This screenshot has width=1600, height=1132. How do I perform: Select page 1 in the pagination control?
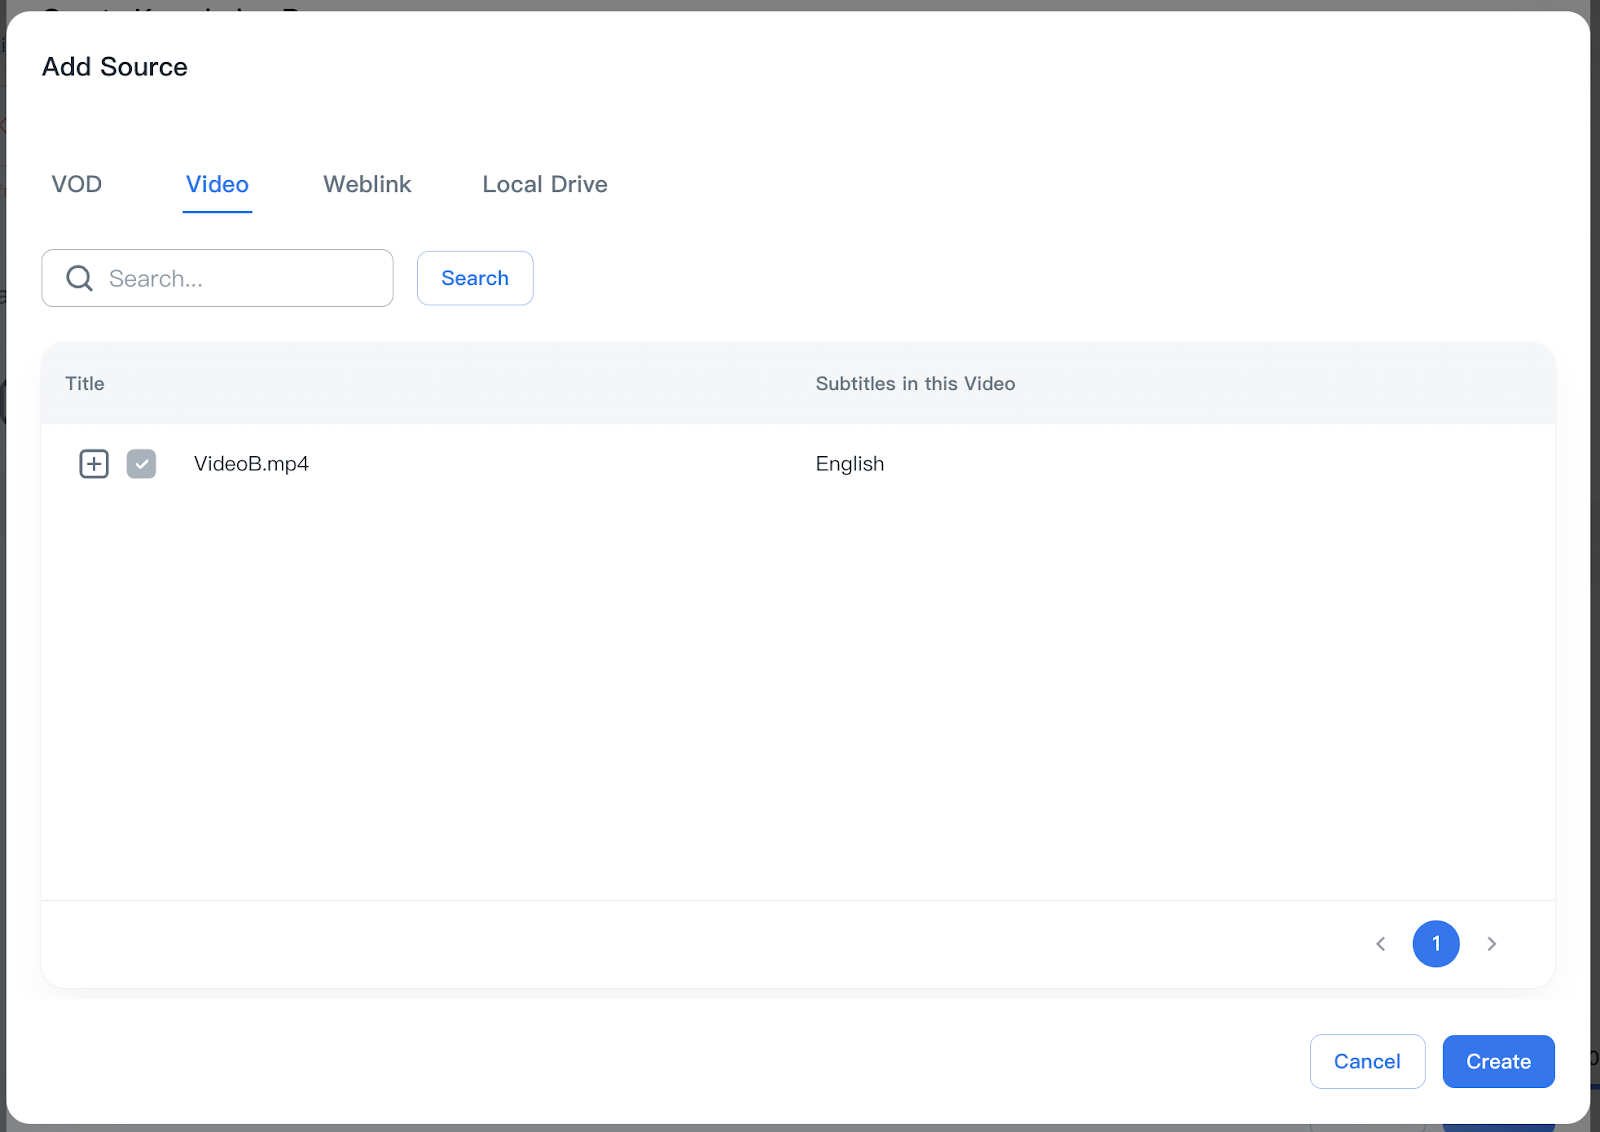click(1436, 943)
